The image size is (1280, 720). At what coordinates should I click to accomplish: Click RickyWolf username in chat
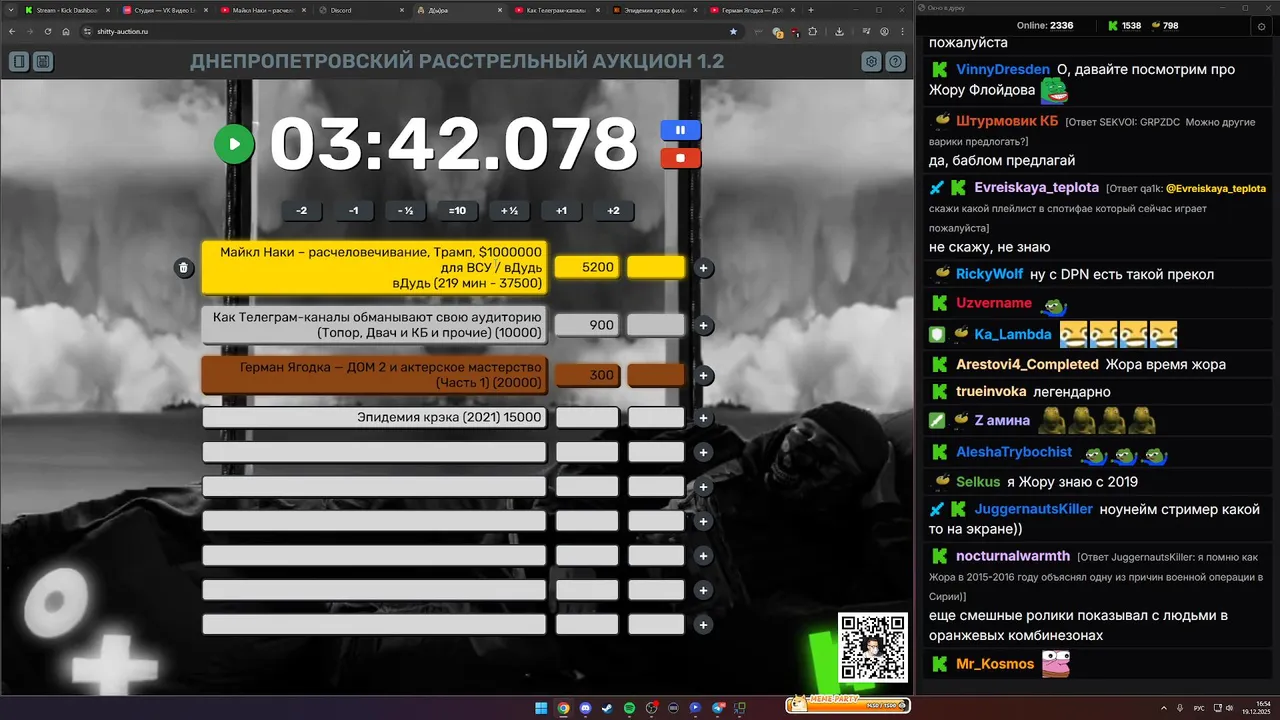pos(989,274)
